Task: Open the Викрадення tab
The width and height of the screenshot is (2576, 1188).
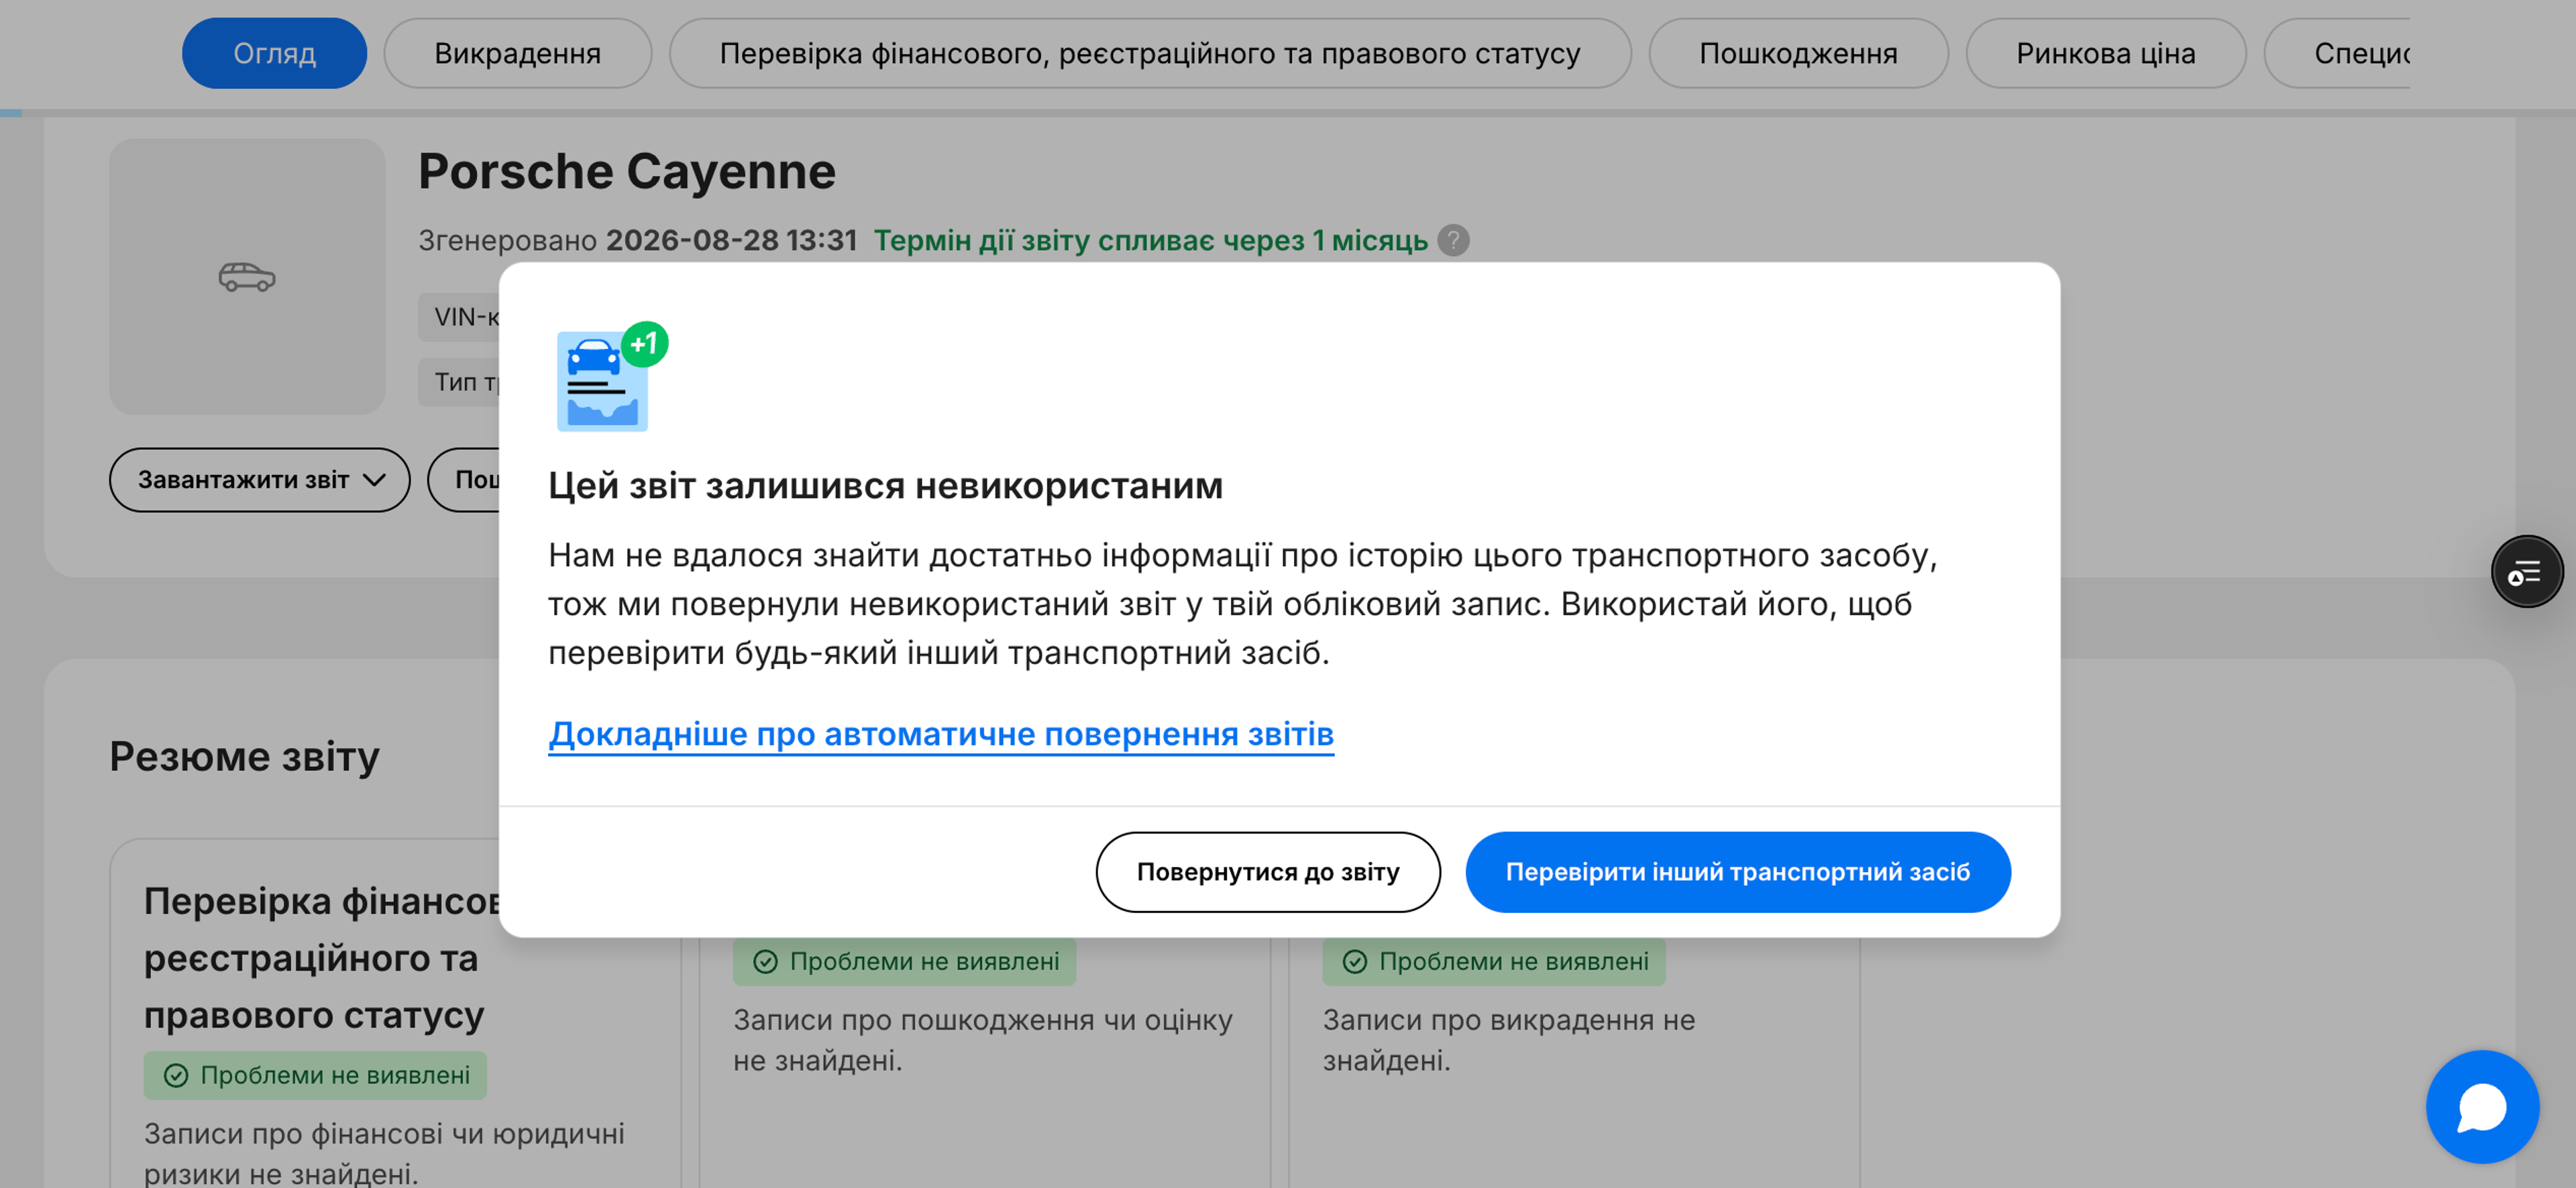Action: pyautogui.click(x=517, y=53)
